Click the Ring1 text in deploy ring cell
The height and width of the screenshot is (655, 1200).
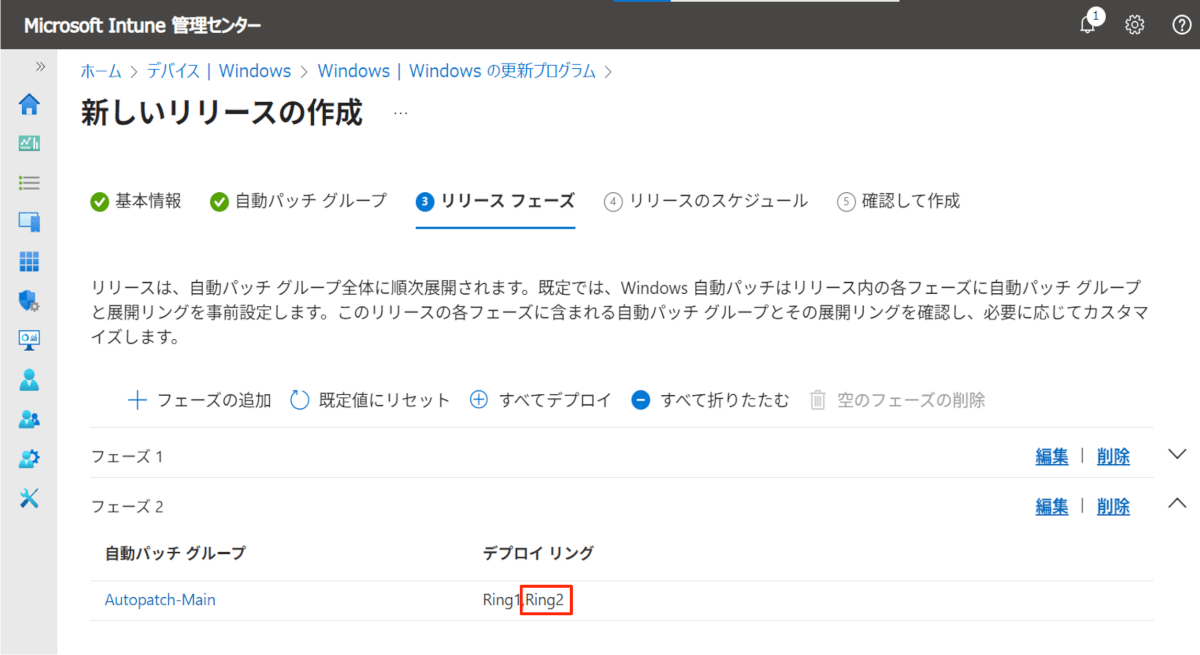[x=501, y=600]
